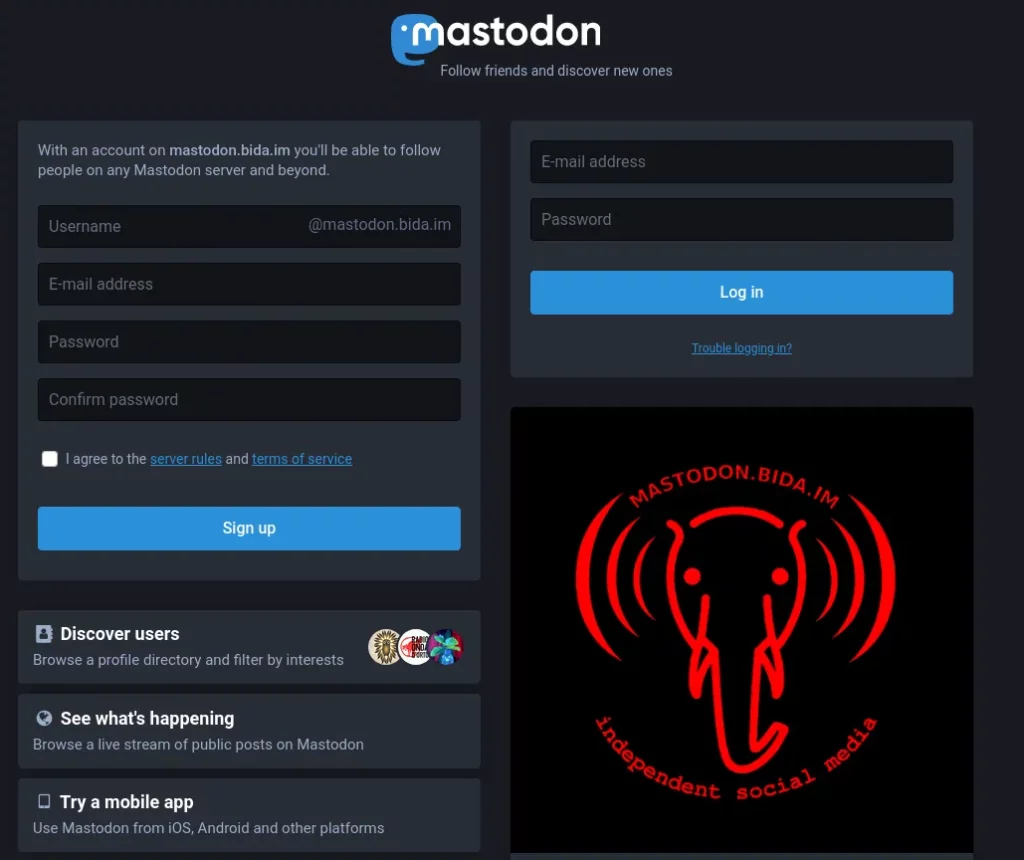Focus the signup E-mail address field
The image size is (1024, 860).
point(249,284)
